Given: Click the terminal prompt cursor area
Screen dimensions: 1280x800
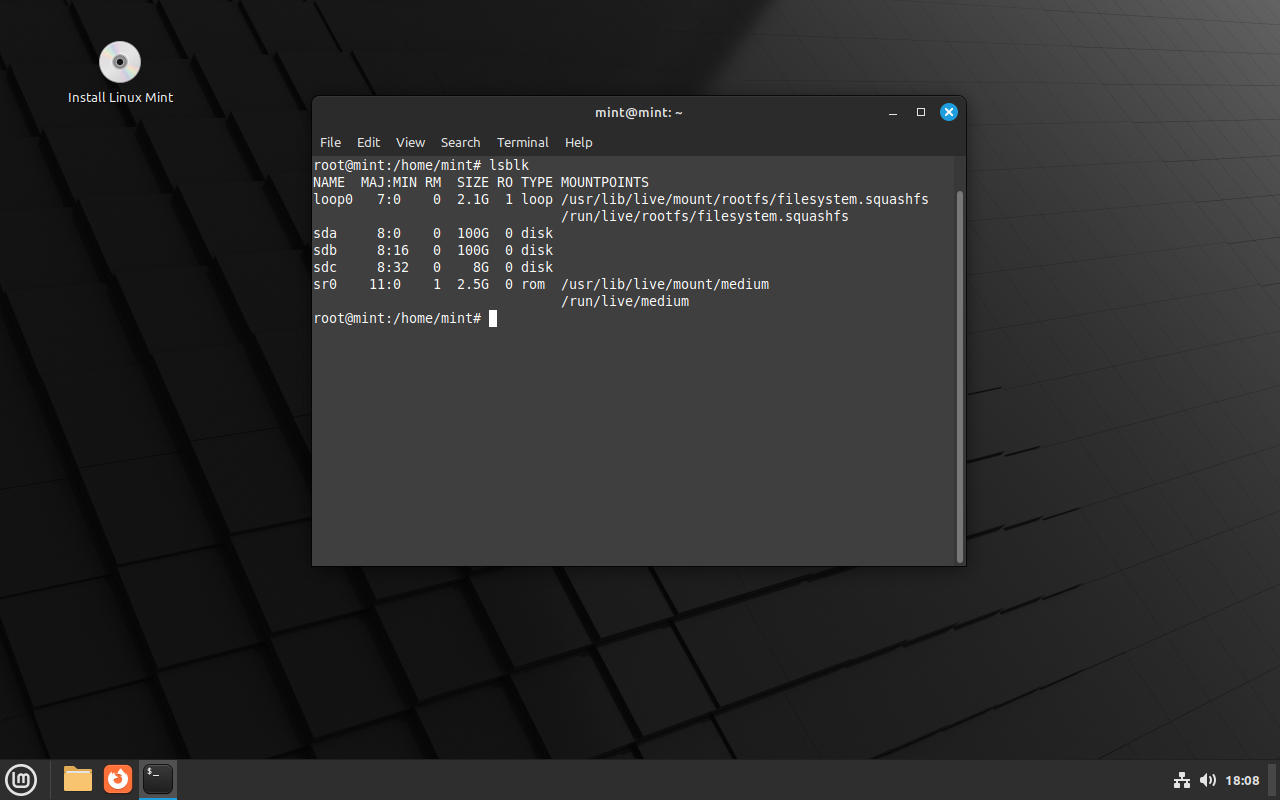Looking at the screenshot, I should [x=492, y=318].
